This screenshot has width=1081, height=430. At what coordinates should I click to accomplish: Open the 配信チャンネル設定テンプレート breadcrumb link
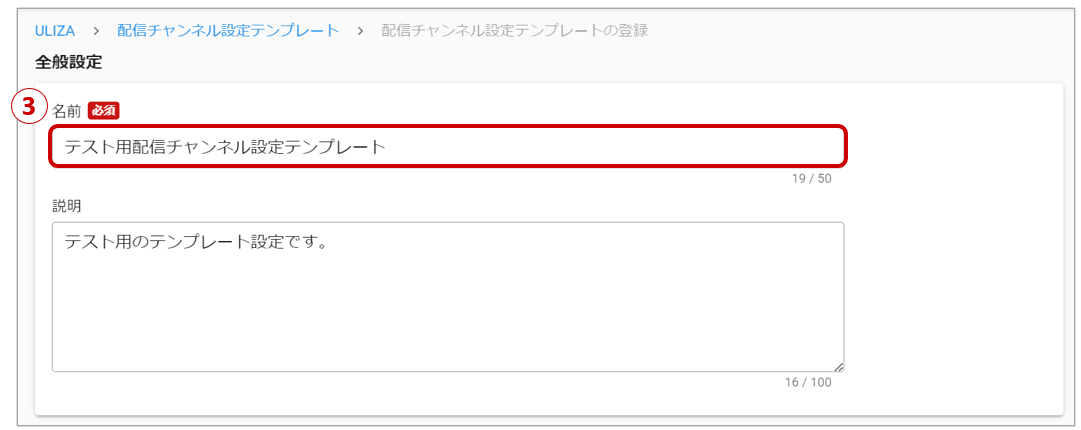pyautogui.click(x=228, y=30)
